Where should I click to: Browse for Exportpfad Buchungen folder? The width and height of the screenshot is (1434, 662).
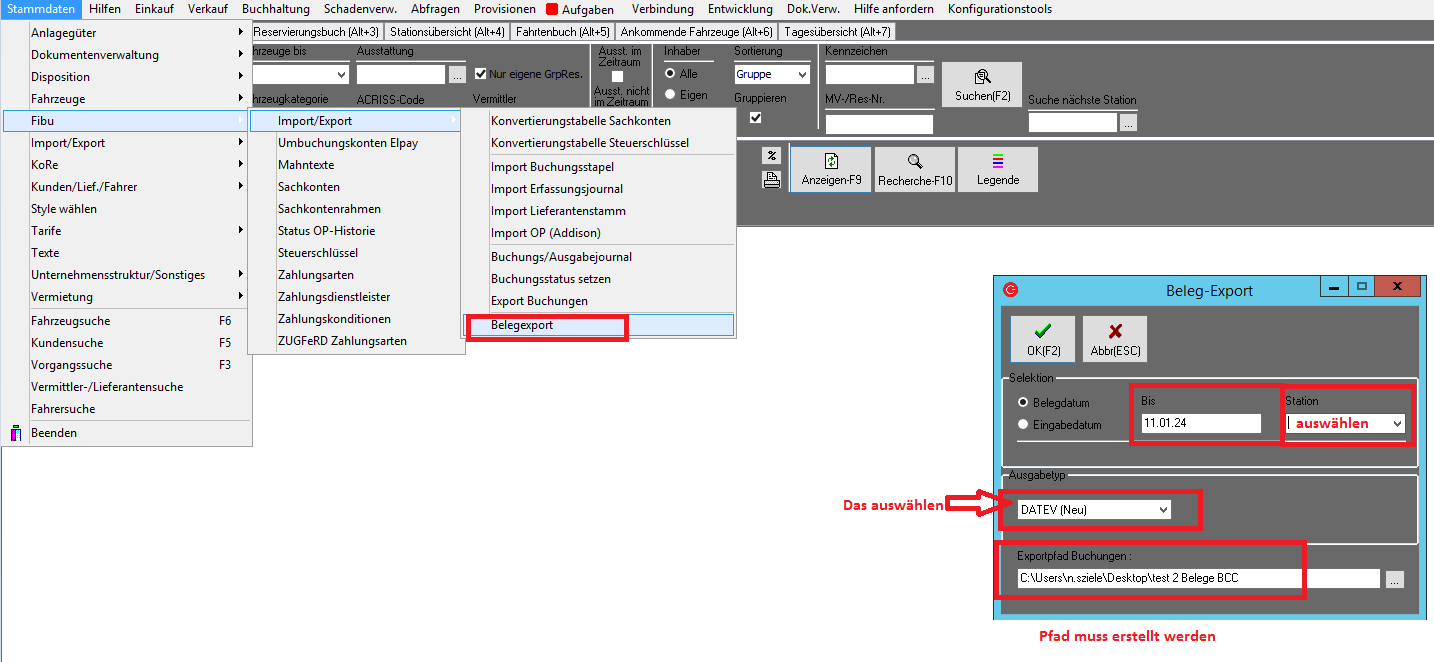[x=1395, y=578]
